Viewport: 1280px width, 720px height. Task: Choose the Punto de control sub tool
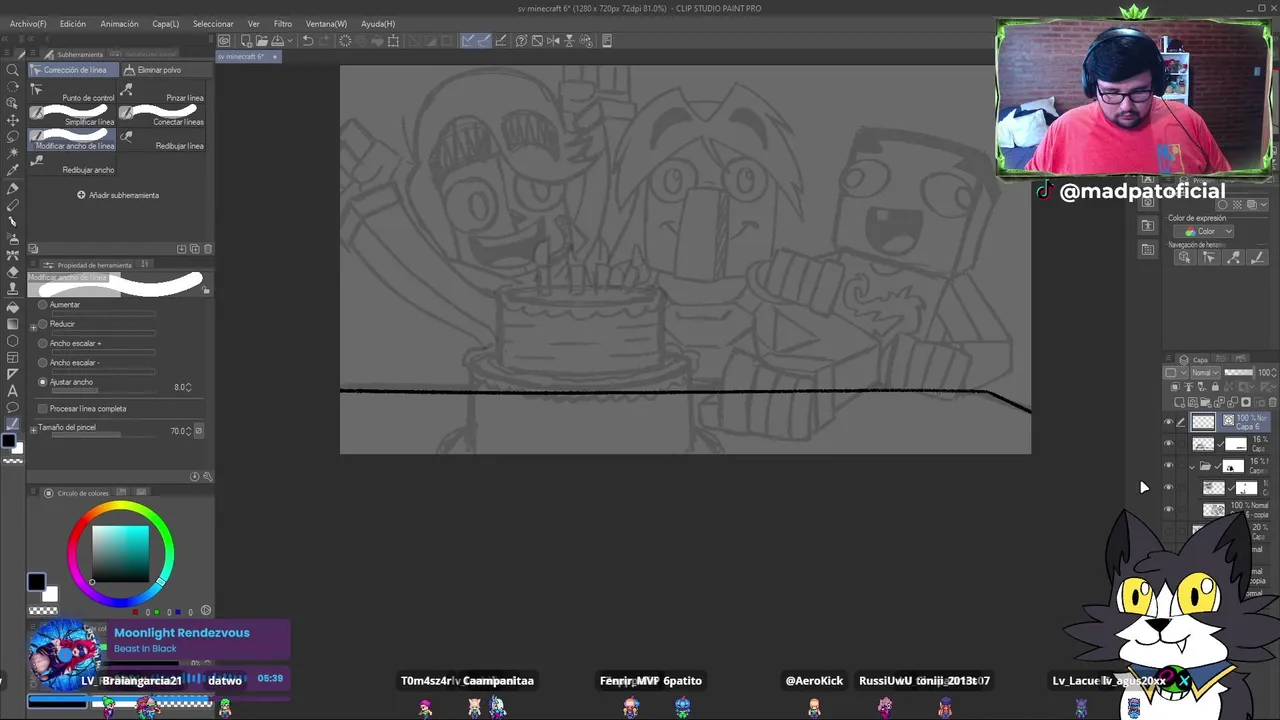(x=72, y=93)
